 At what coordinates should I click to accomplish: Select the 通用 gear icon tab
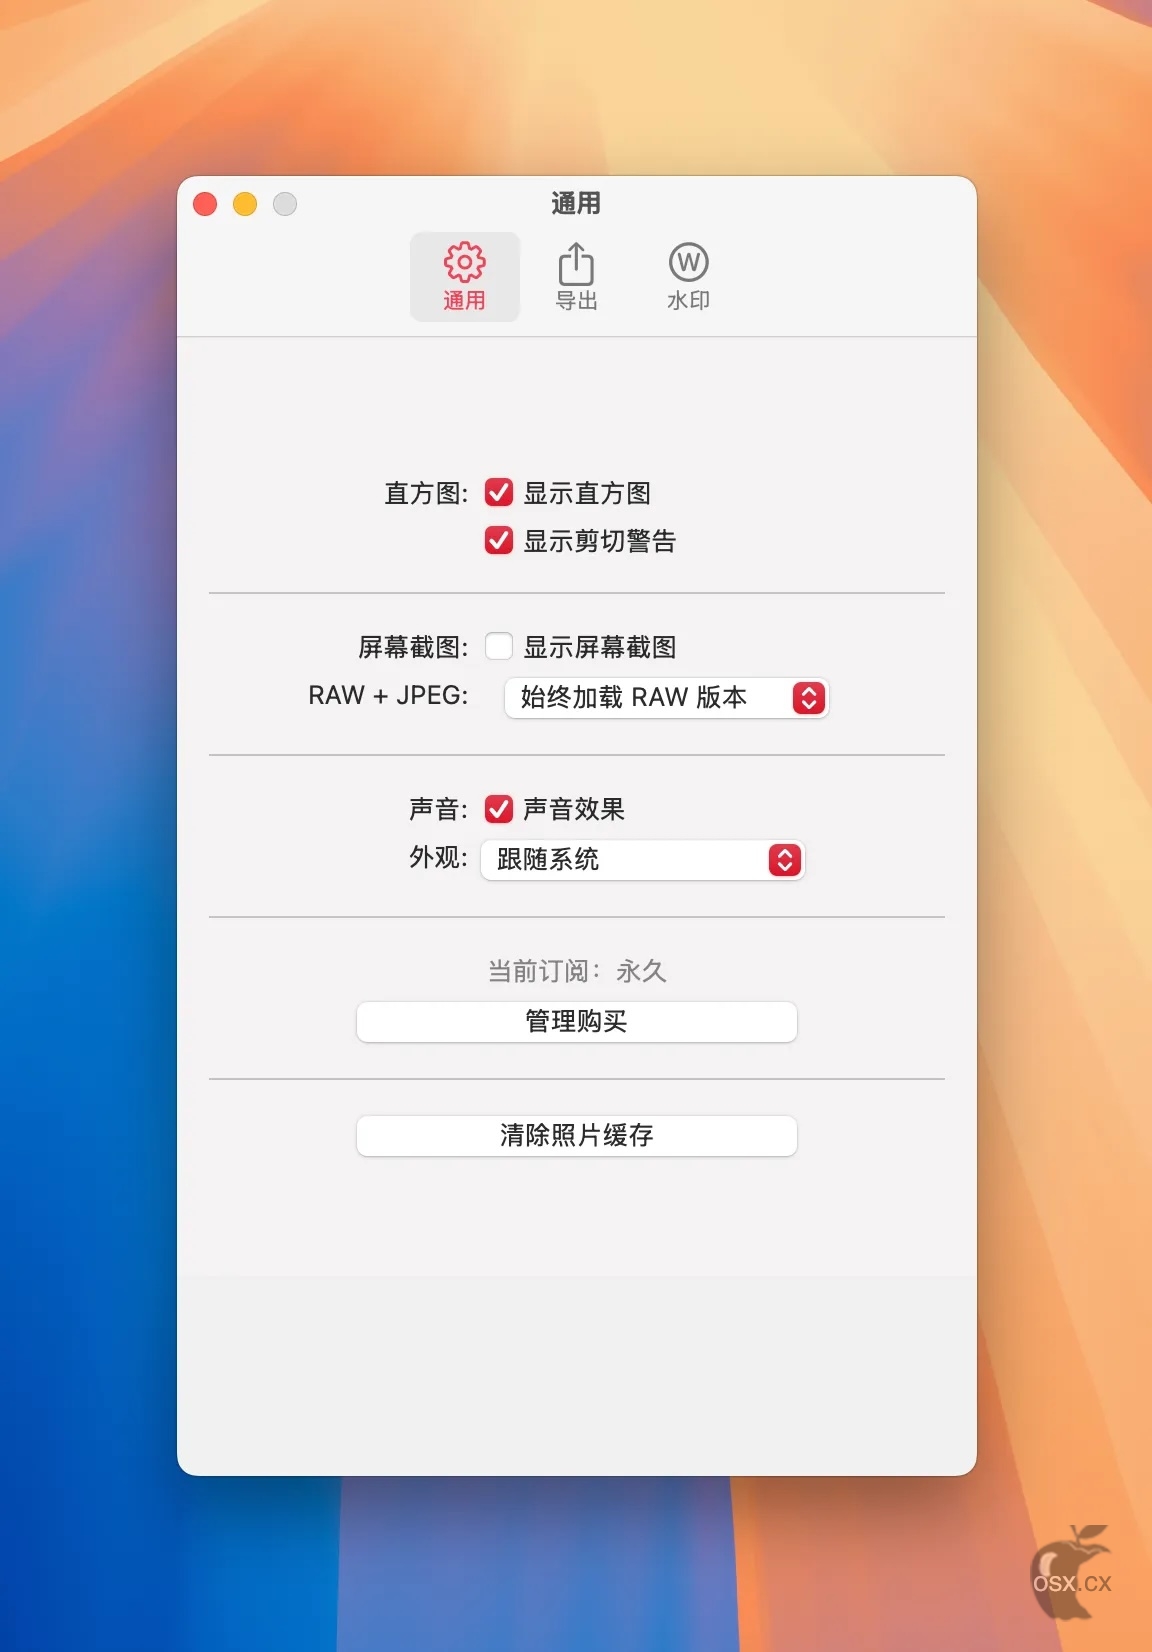(464, 277)
